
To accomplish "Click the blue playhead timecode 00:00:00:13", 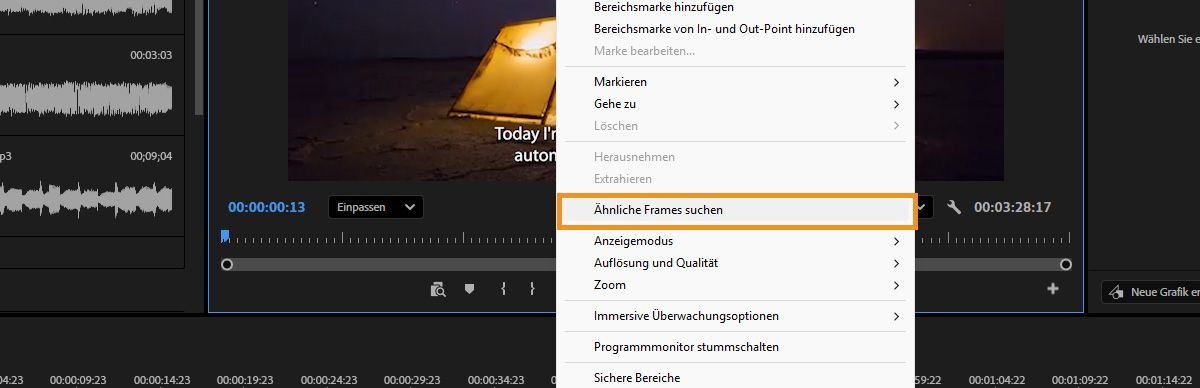I will coord(267,207).
